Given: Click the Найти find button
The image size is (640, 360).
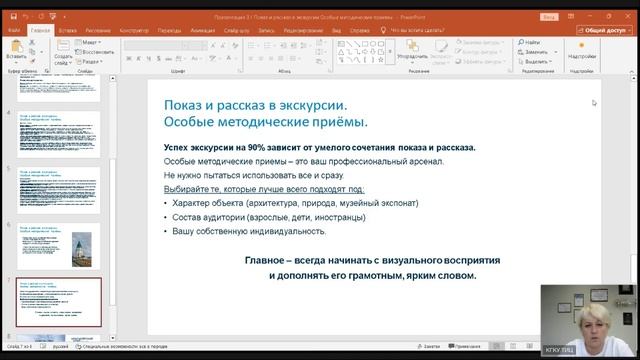Looking at the screenshot, I should click(x=529, y=42).
